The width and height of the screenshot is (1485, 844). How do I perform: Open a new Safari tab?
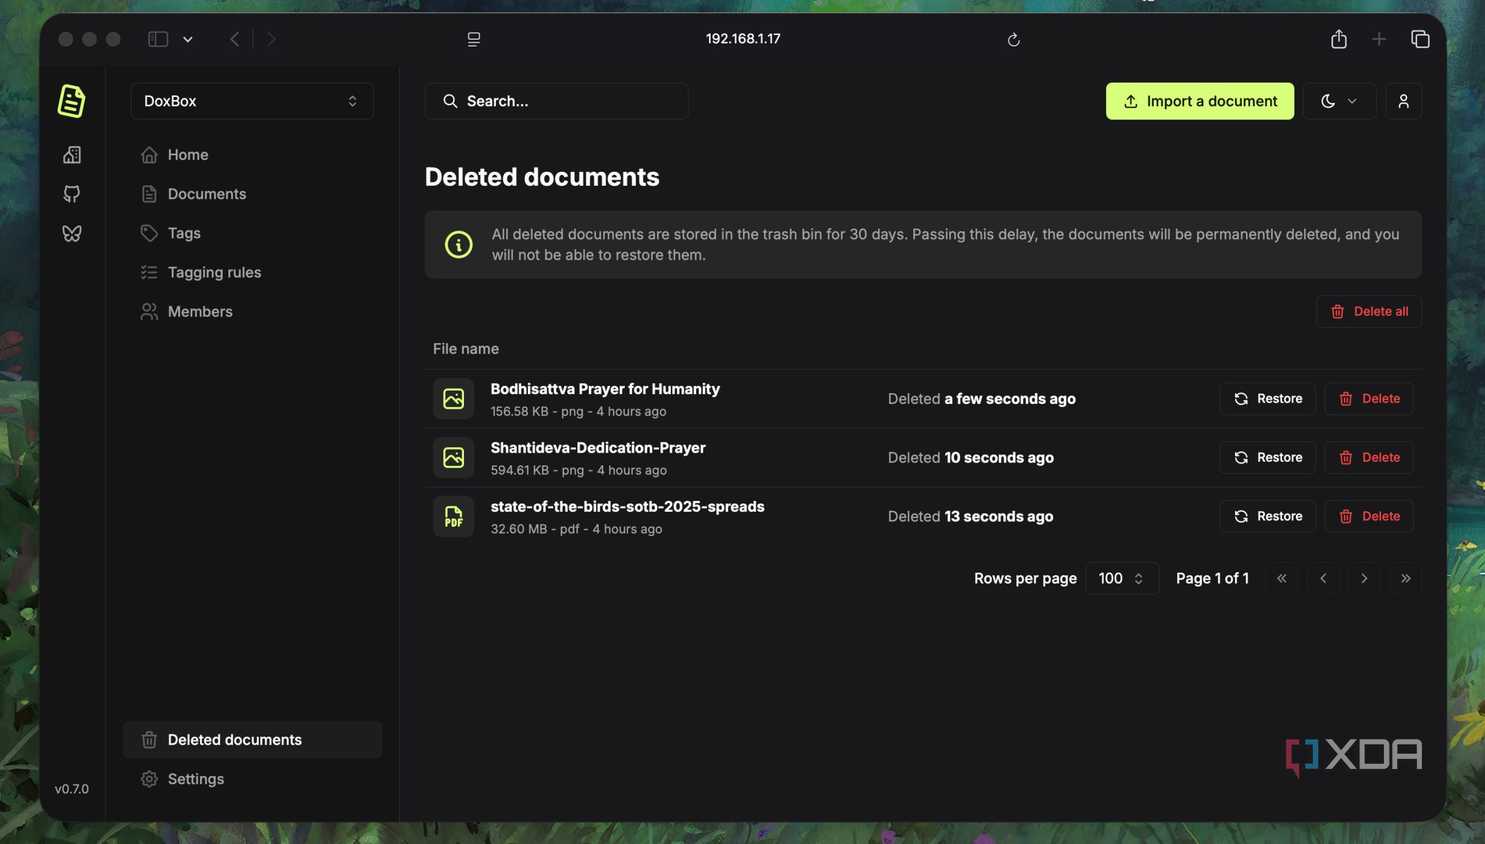coord(1379,39)
